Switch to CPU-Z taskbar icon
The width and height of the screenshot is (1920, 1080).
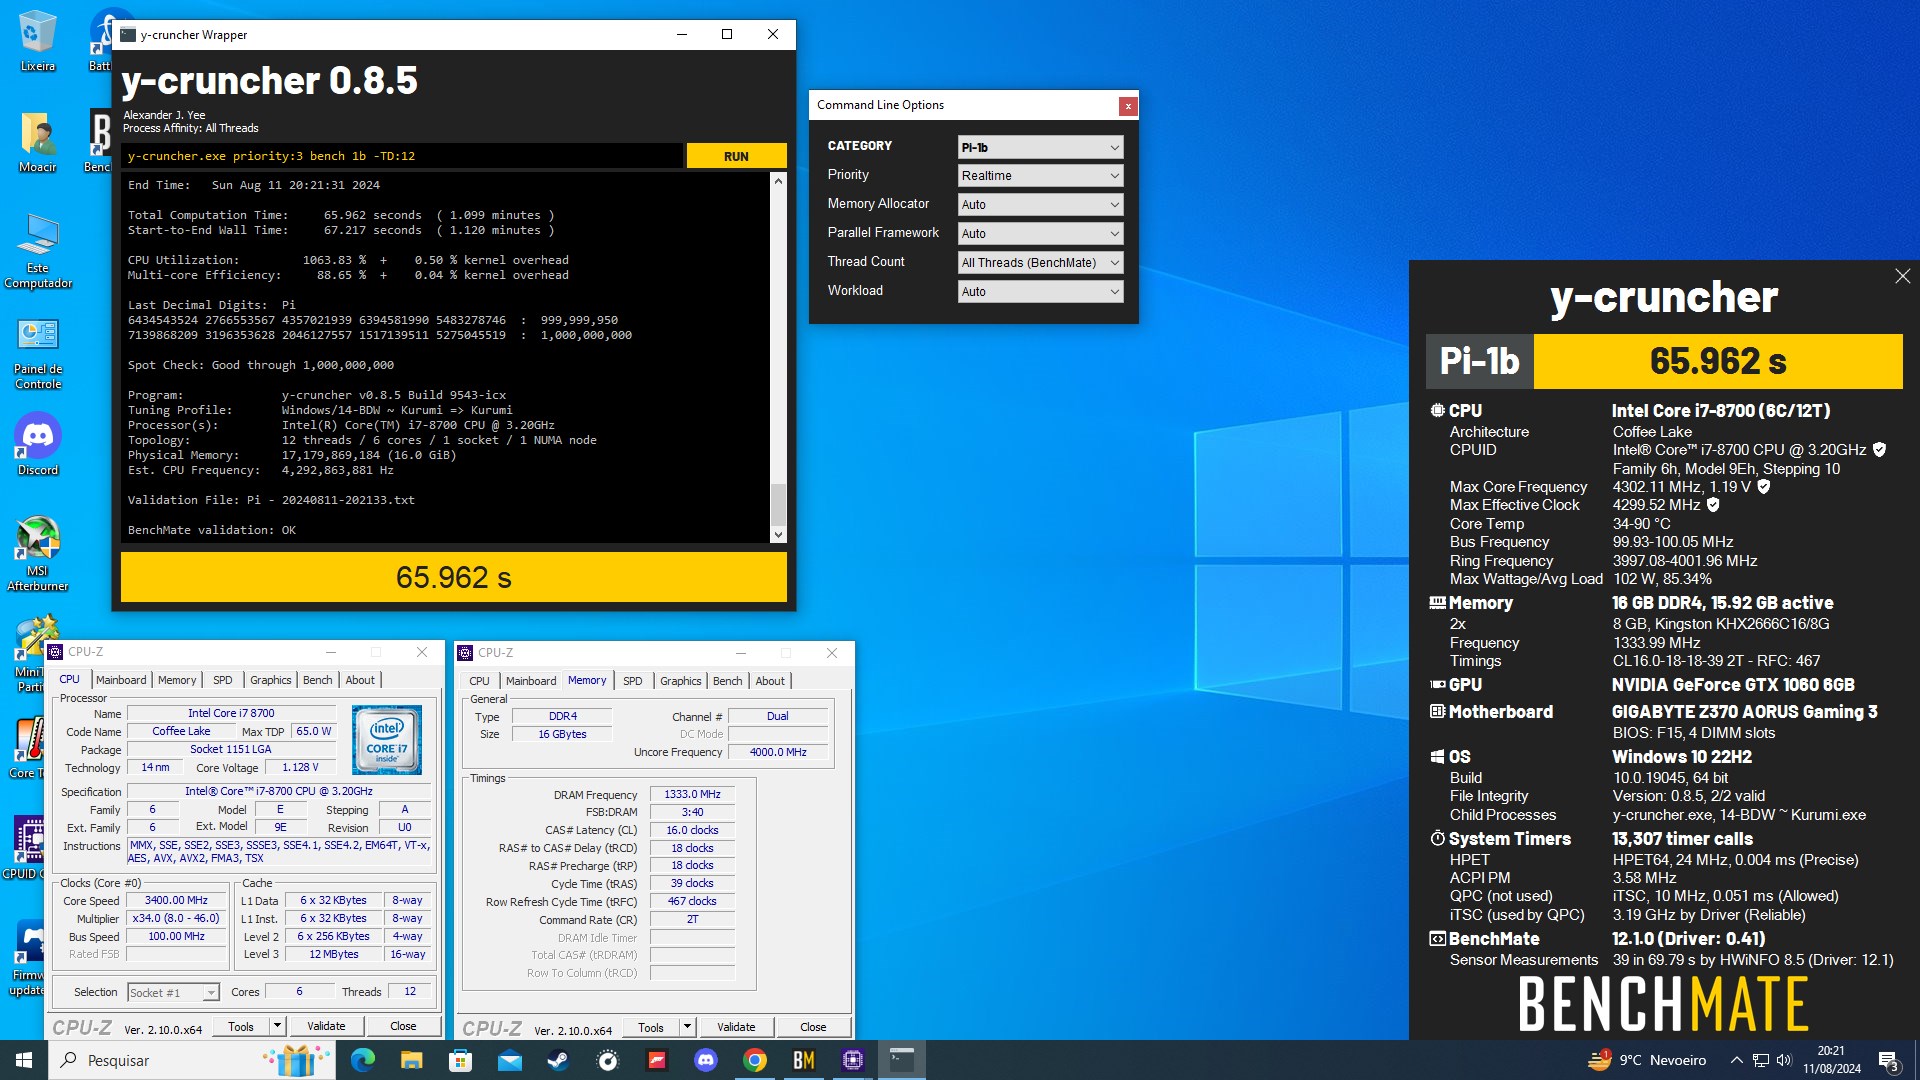(853, 1060)
